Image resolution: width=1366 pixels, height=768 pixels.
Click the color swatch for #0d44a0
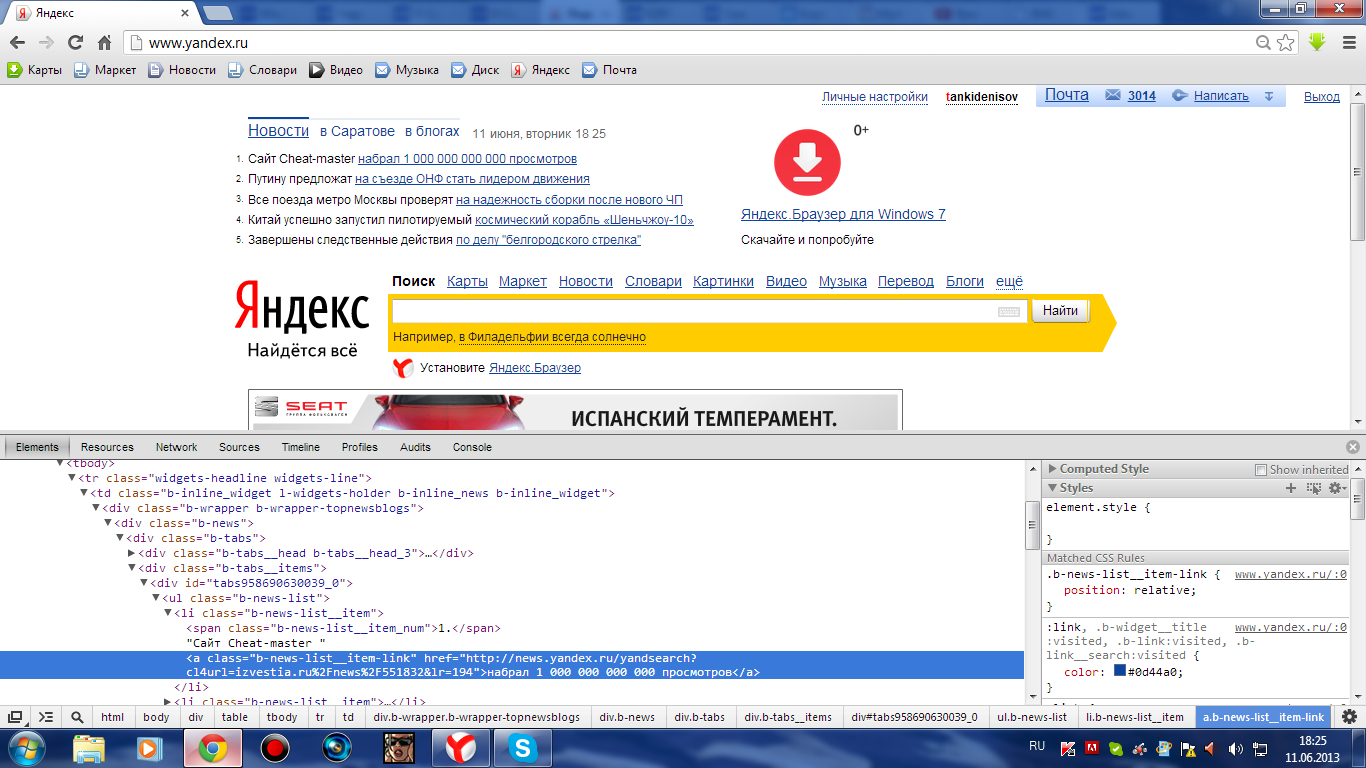coord(1120,672)
